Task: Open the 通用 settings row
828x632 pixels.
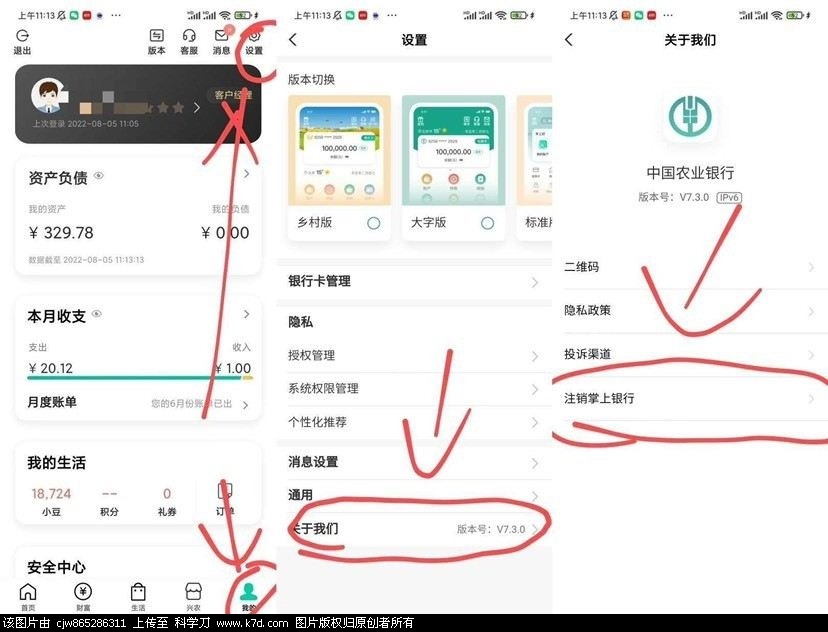Action: (415, 495)
